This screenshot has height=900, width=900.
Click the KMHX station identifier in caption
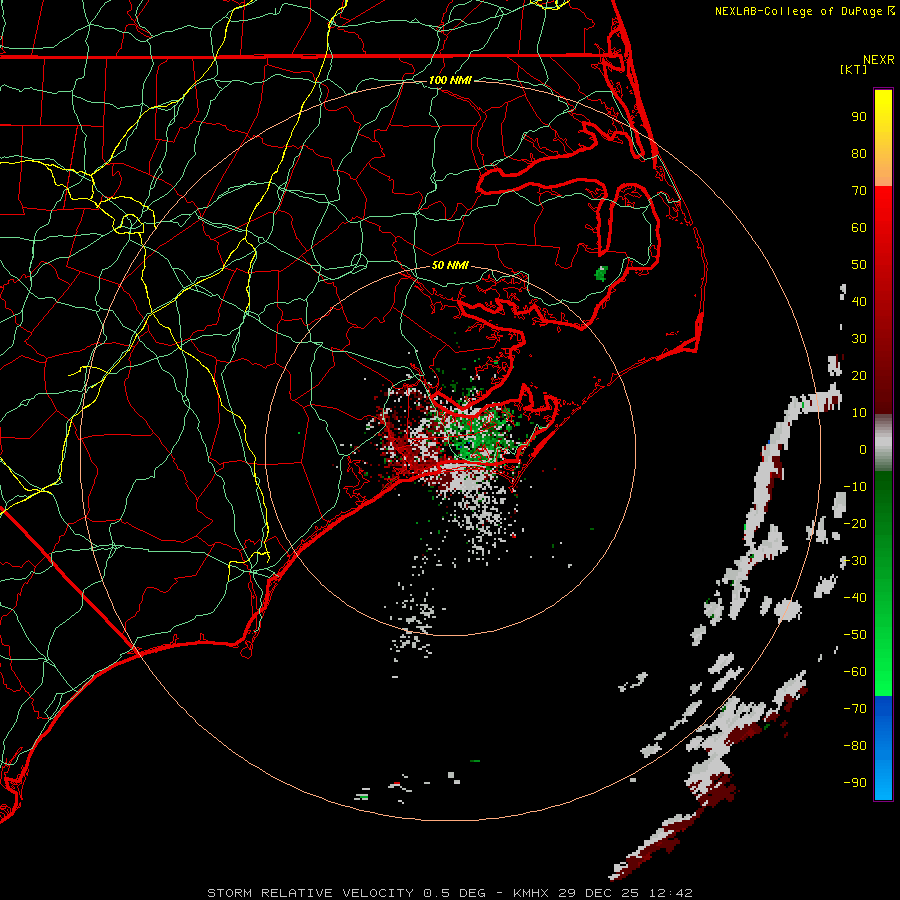(531, 893)
